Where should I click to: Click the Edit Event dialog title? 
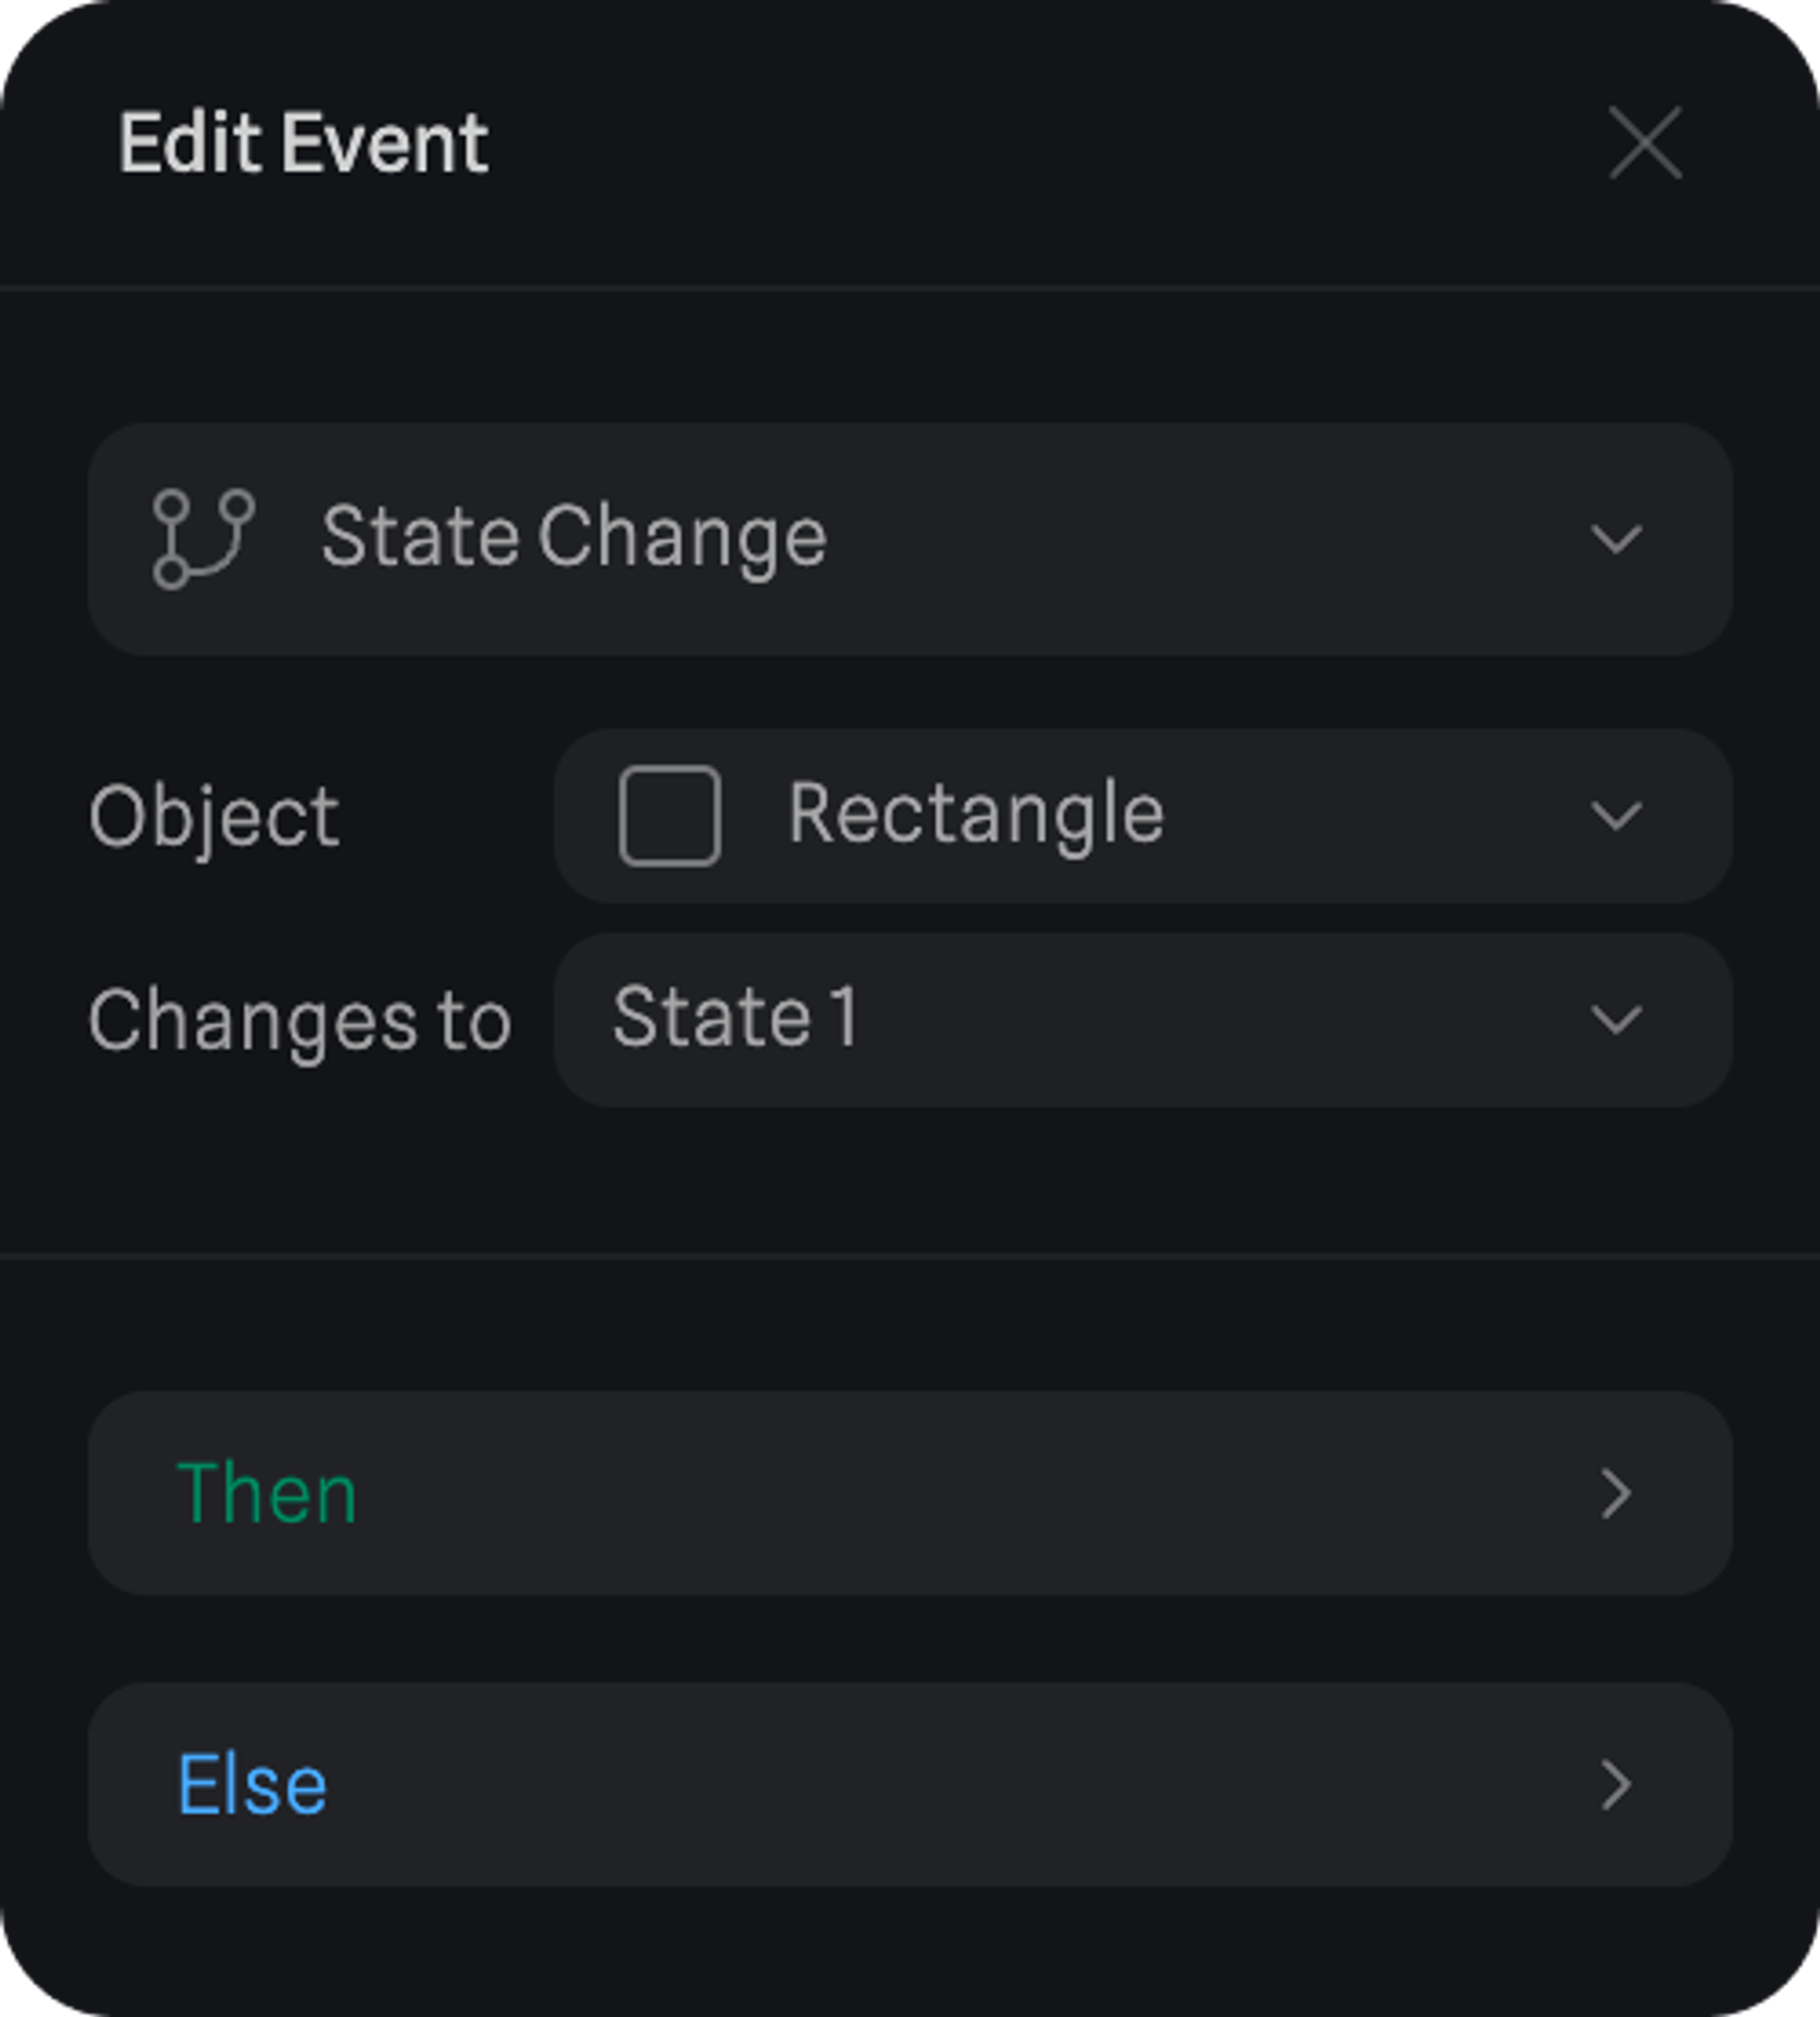[x=304, y=143]
